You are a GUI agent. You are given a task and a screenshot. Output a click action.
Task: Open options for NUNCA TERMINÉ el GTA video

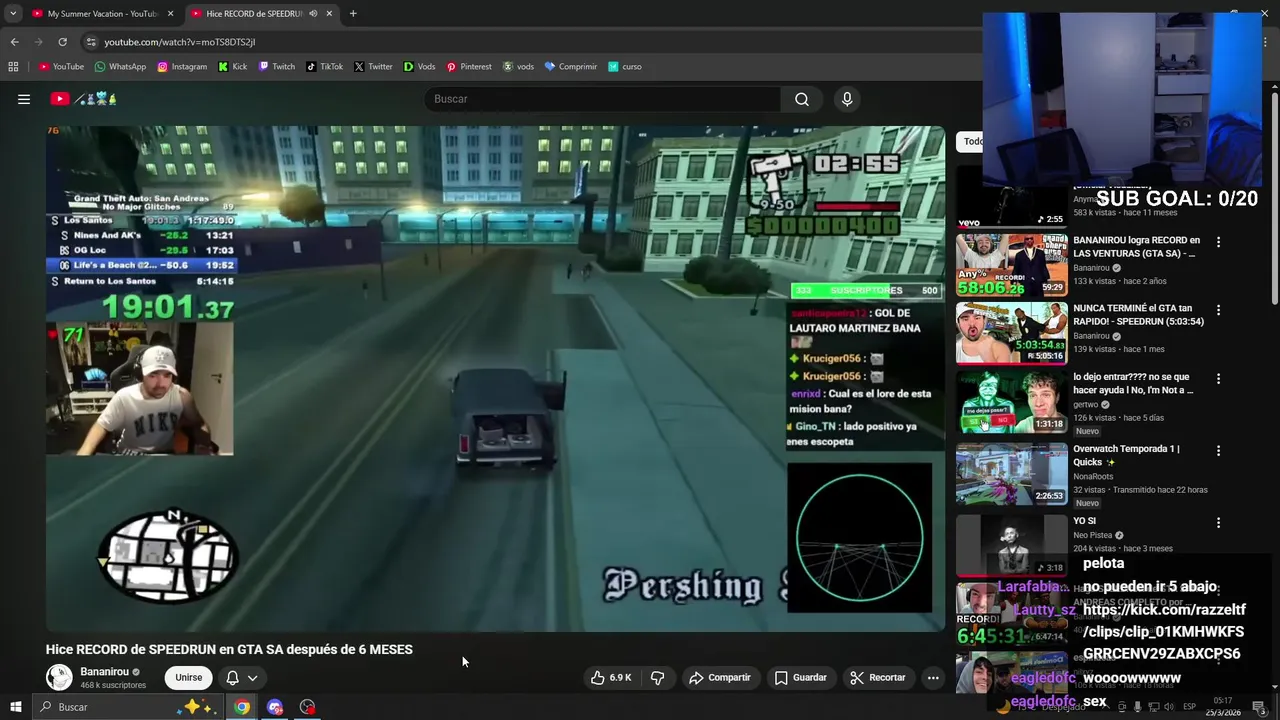point(1218,310)
